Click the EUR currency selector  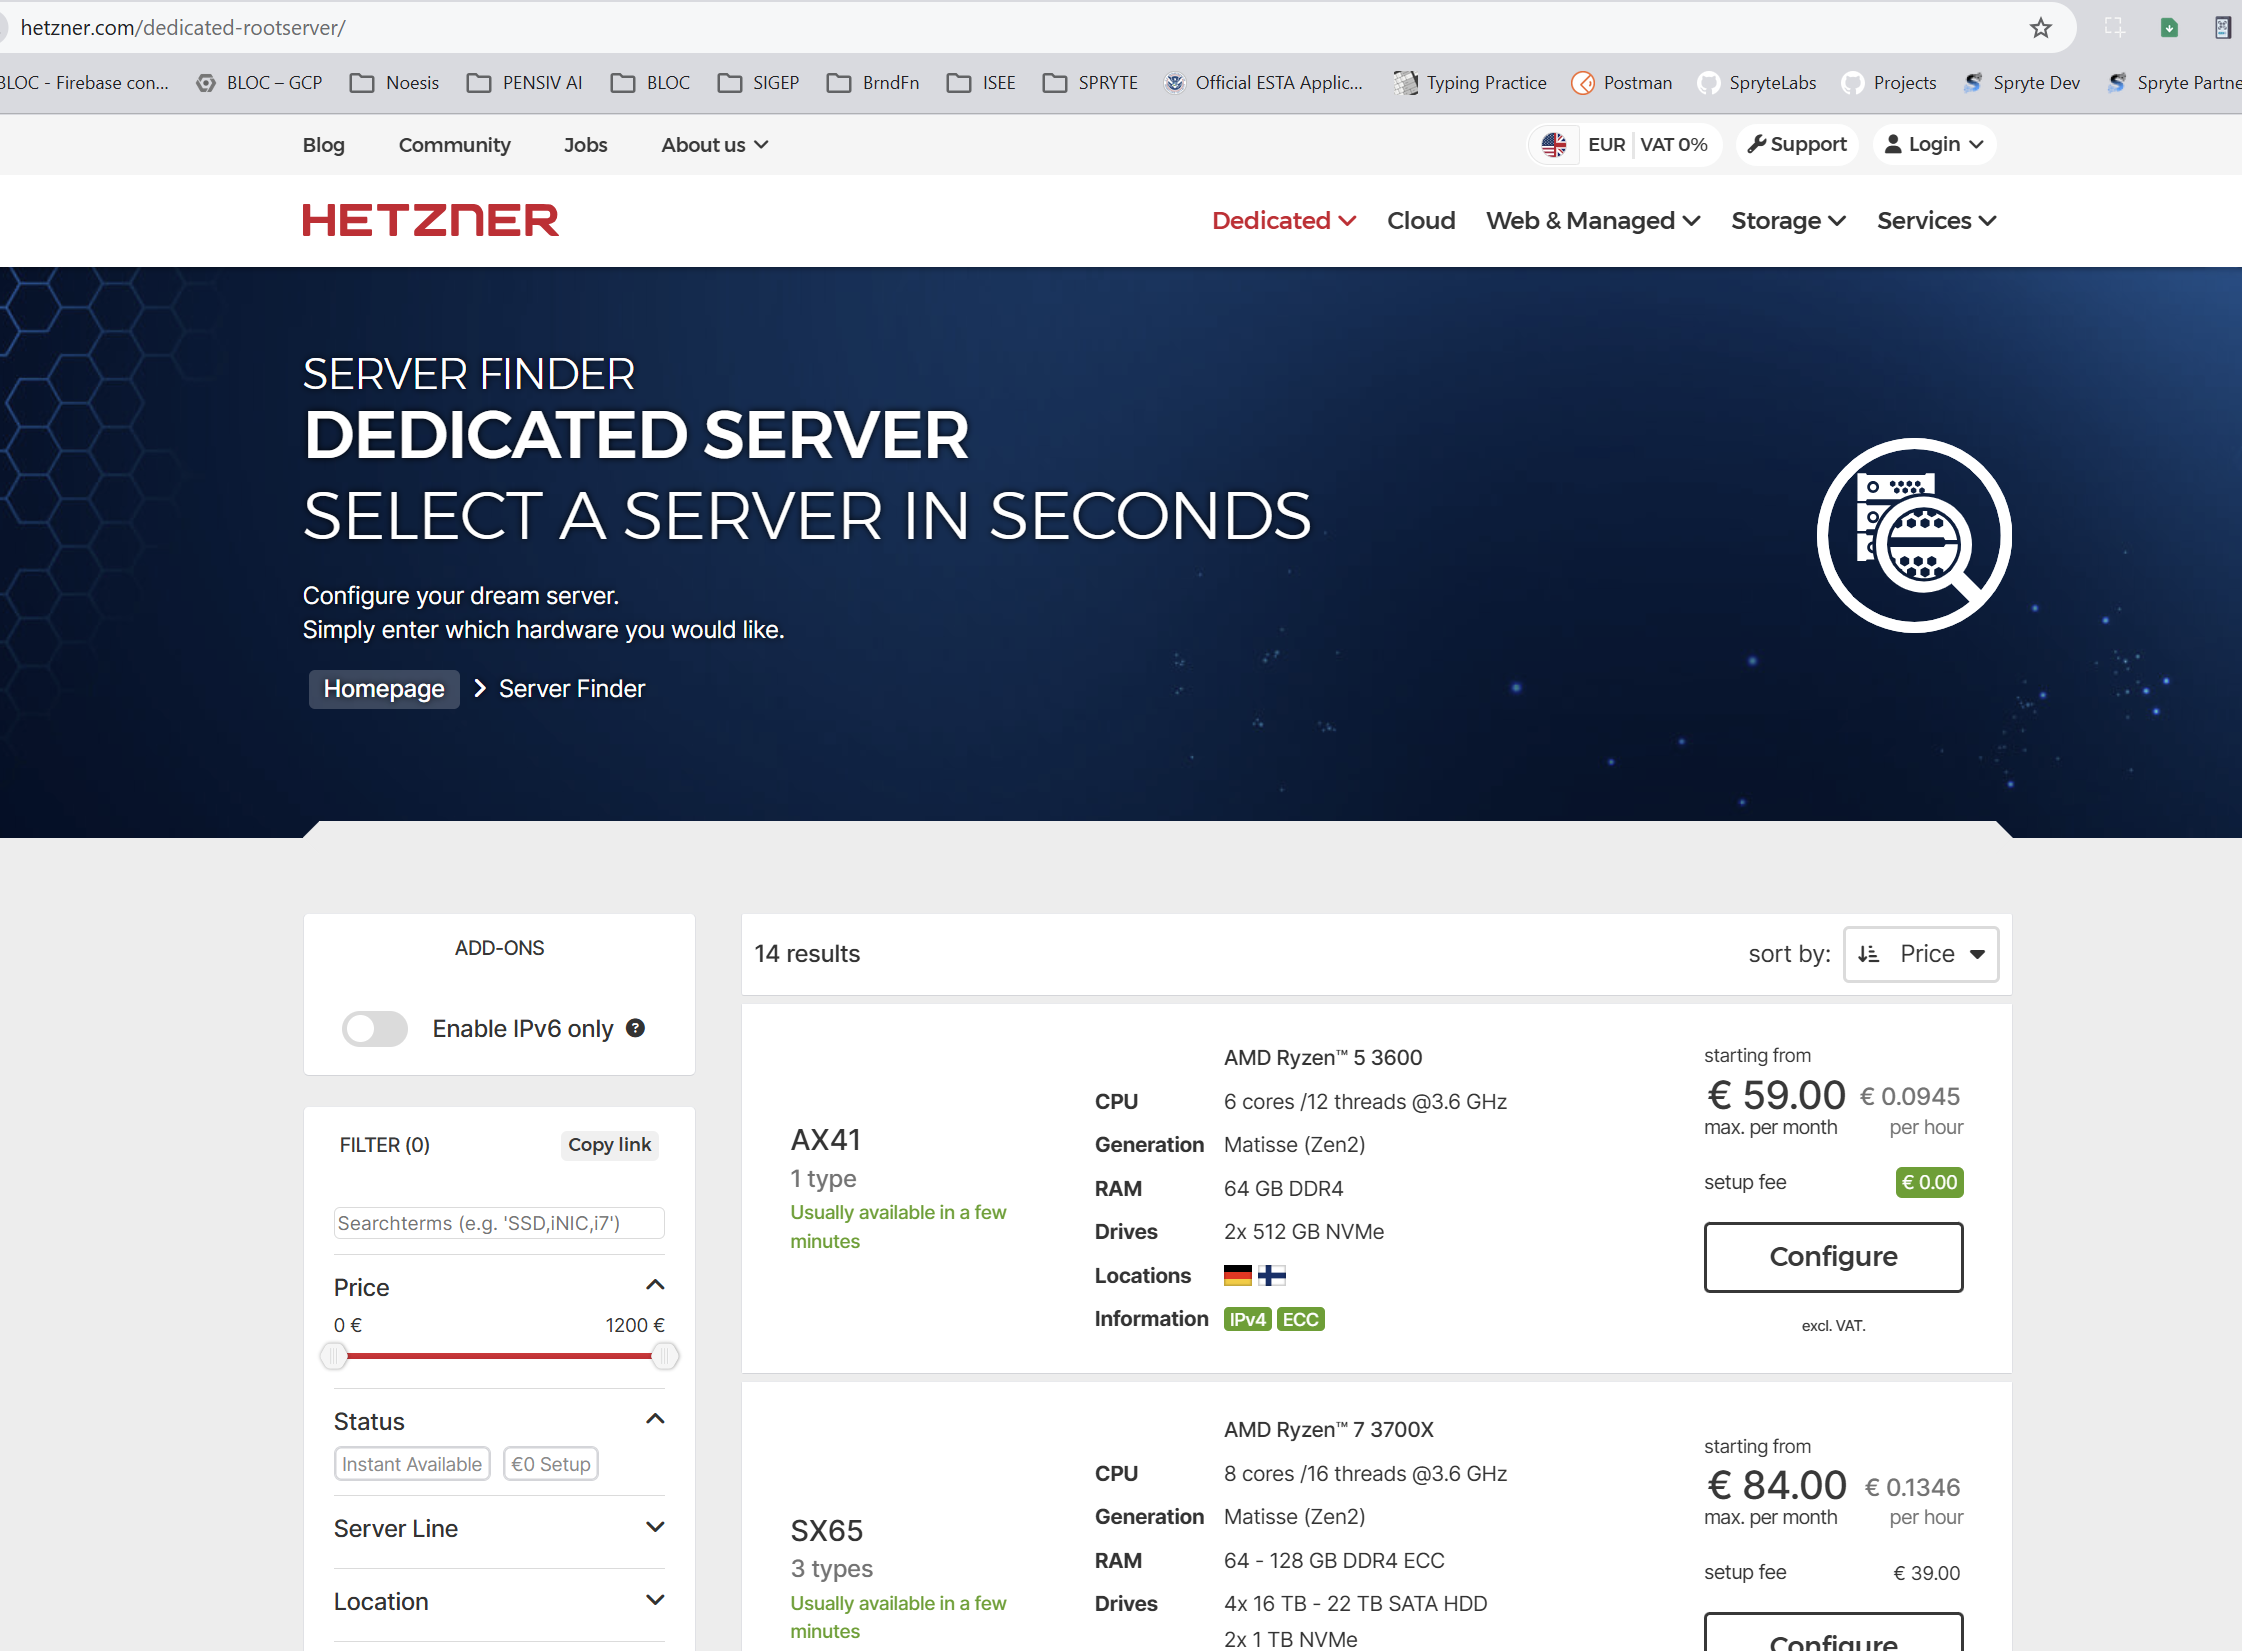(1606, 145)
